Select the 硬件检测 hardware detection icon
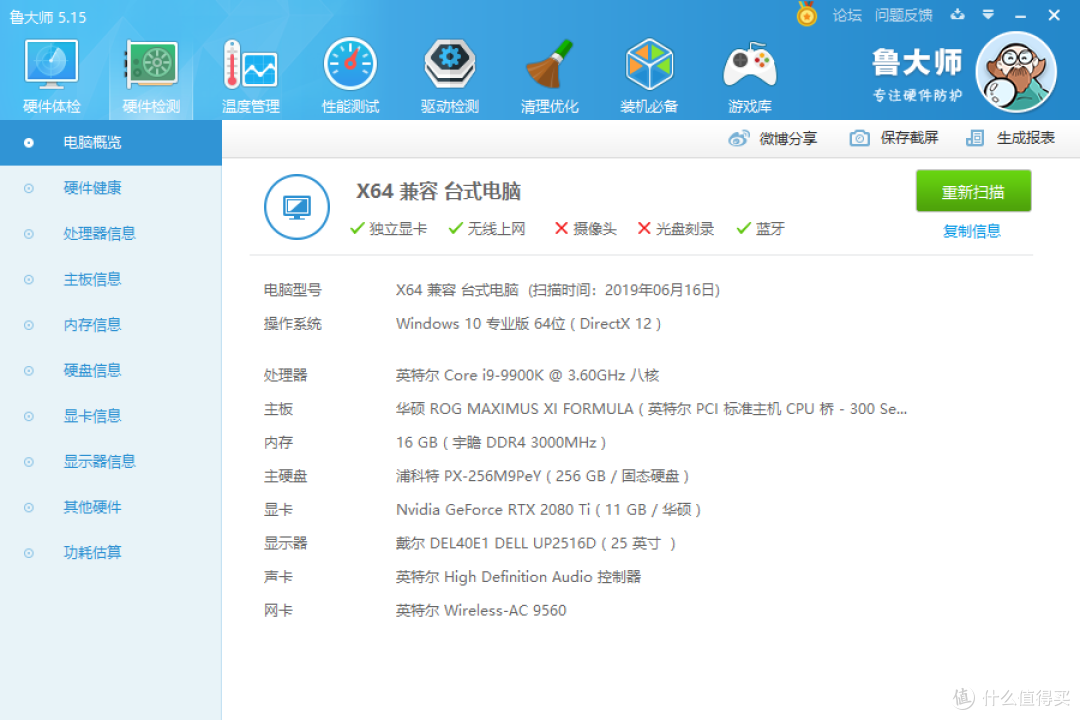1080x720 pixels. pos(152,76)
